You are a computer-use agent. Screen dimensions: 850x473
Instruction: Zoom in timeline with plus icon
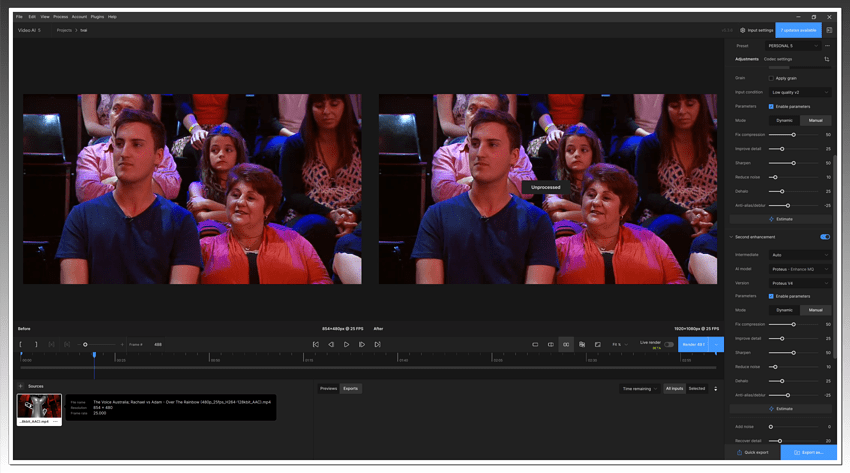tap(122, 345)
